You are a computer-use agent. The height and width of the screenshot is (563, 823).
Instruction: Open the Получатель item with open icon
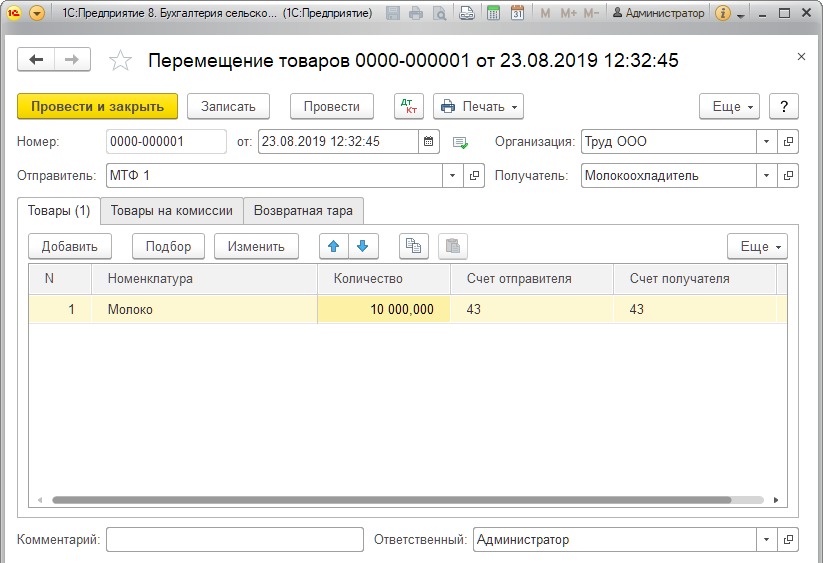(788, 176)
